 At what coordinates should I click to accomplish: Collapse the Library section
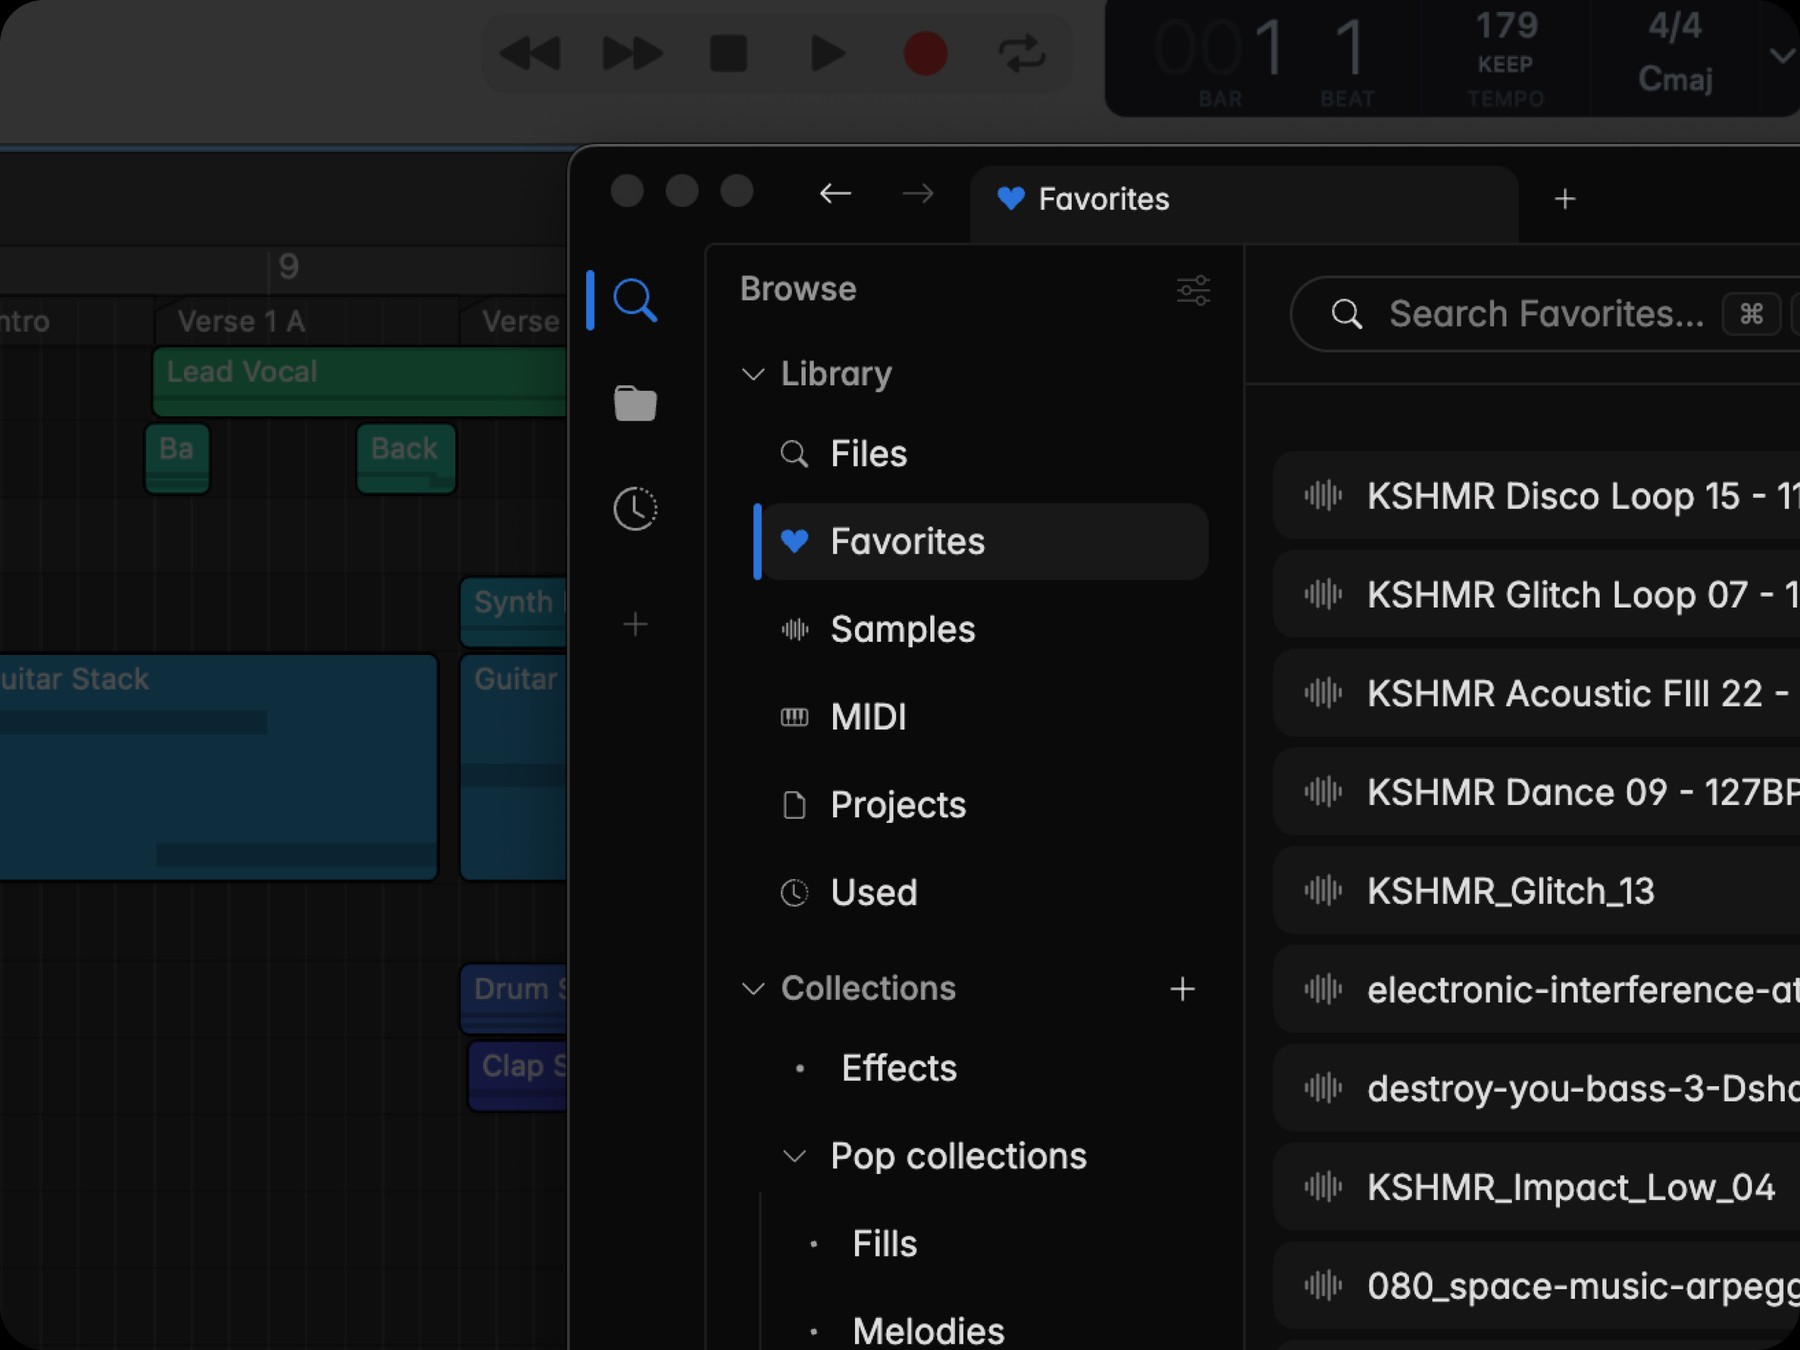[x=753, y=374]
